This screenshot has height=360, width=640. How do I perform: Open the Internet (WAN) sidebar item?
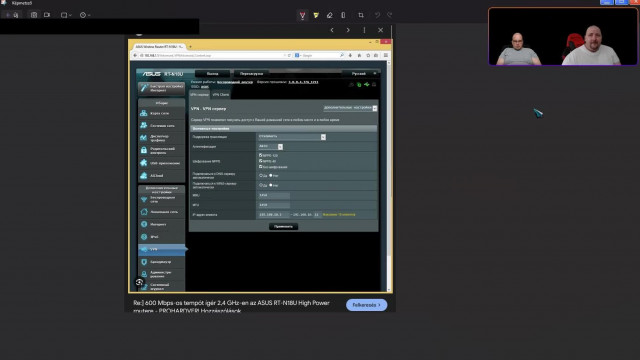coord(162,224)
